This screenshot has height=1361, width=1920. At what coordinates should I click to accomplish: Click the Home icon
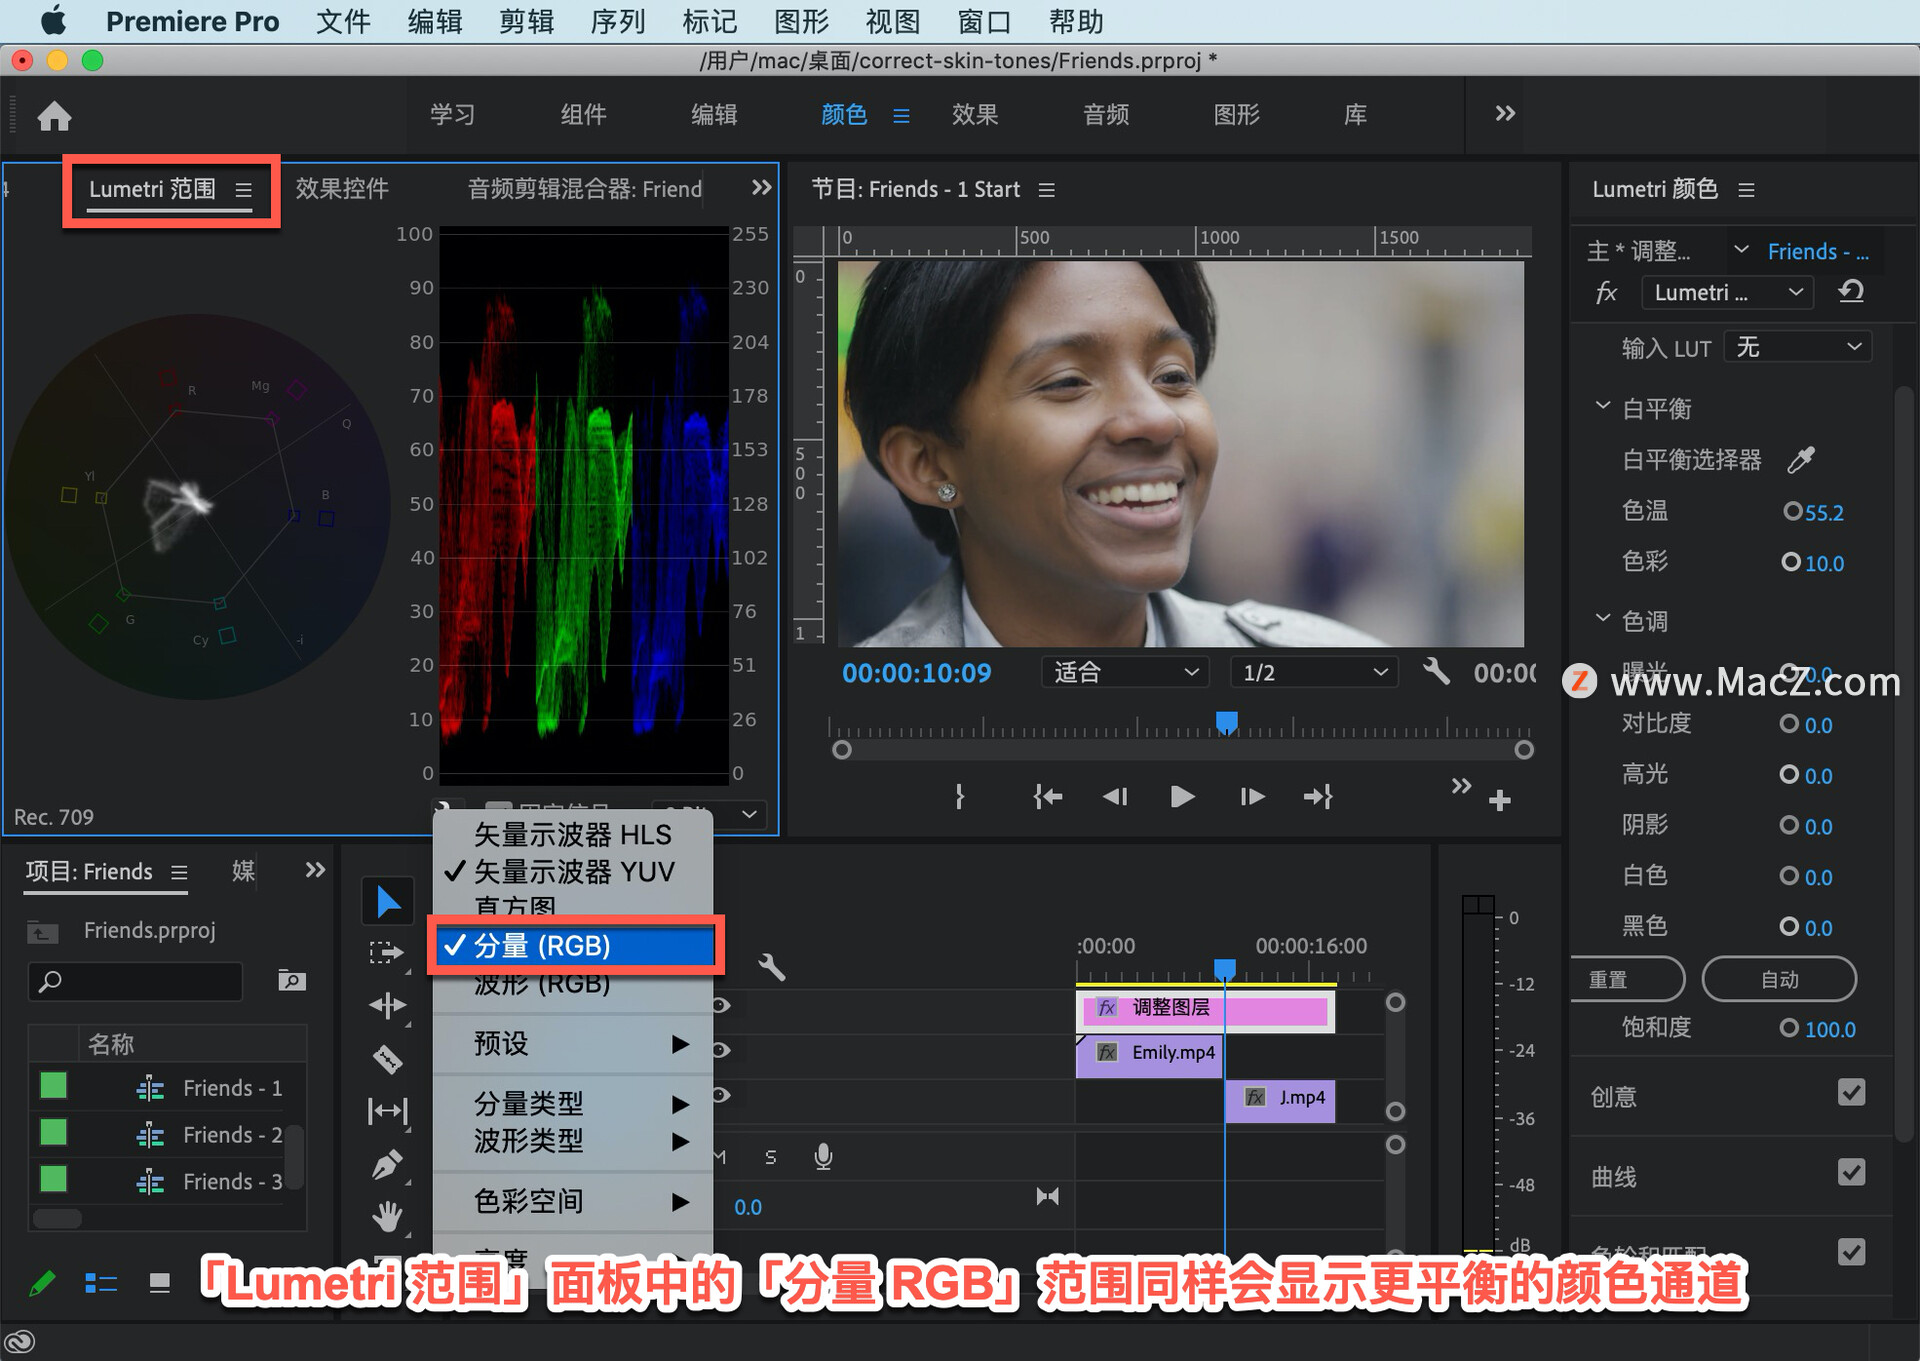tap(54, 116)
